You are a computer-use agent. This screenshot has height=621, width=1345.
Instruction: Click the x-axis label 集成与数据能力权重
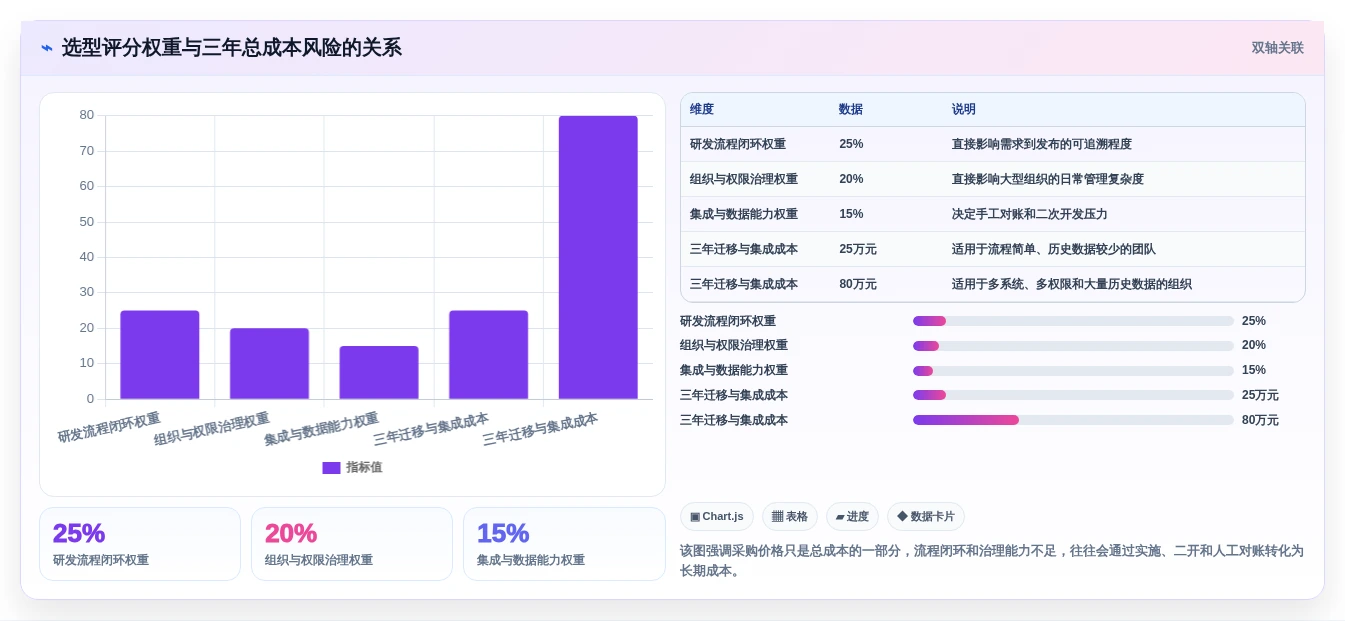[x=322, y=429]
